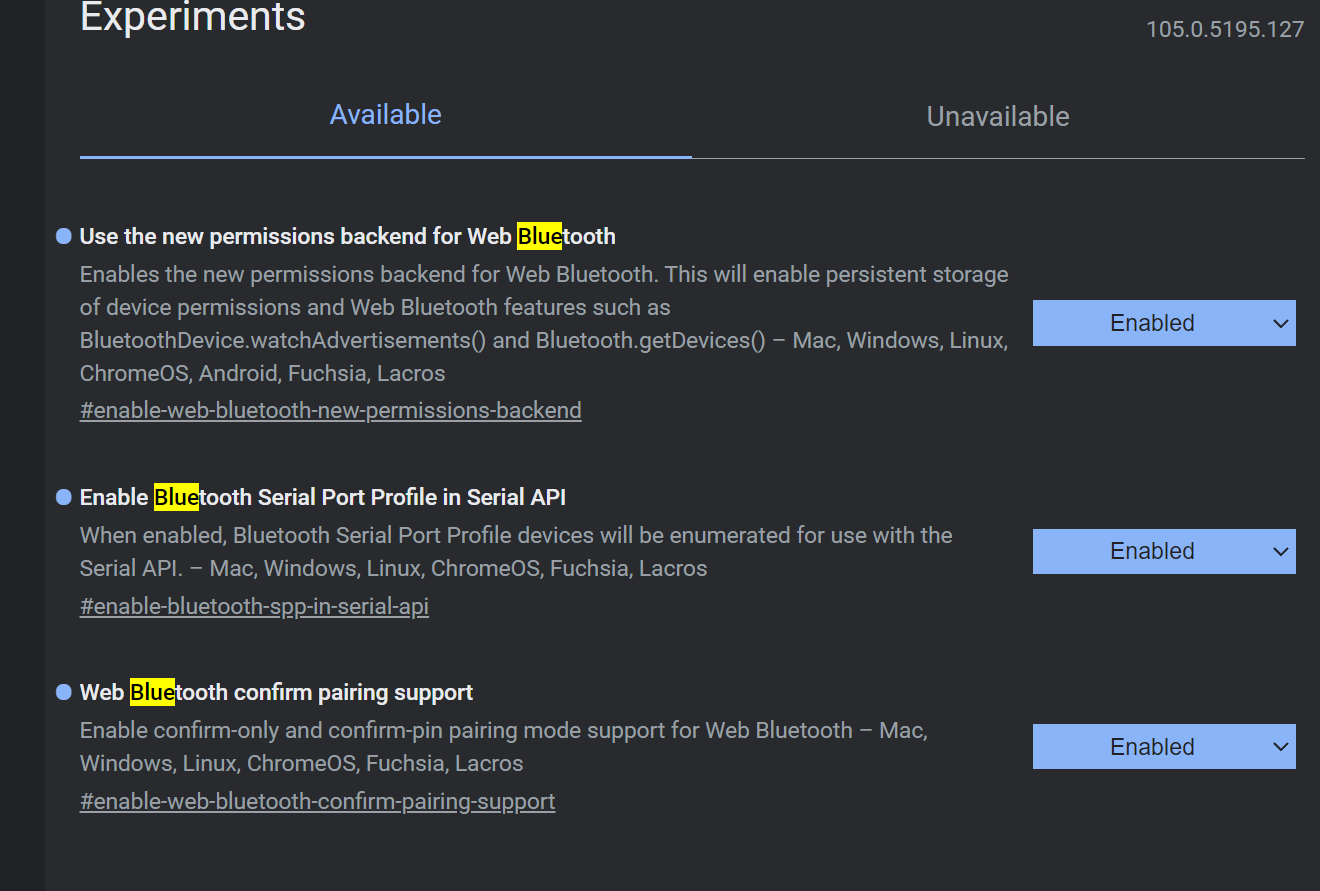This screenshot has height=891, width=1320.
Task: Click the blue dot beside the permissions backend flag
Action: pos(62,236)
